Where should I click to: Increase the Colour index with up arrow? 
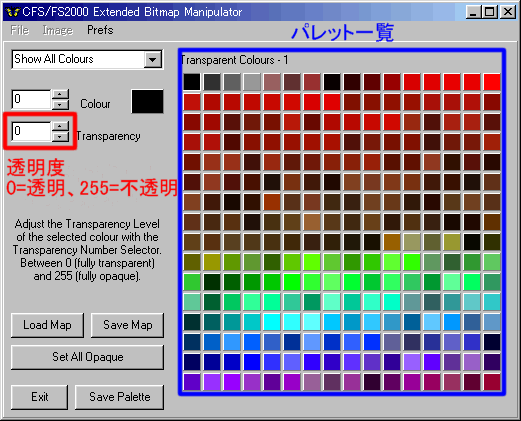pyautogui.click(x=60, y=94)
